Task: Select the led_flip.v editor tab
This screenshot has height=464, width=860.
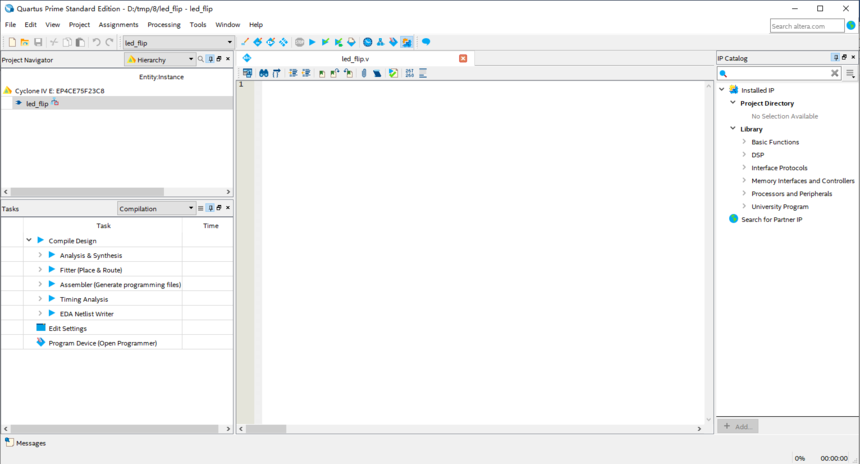Action: (x=355, y=59)
